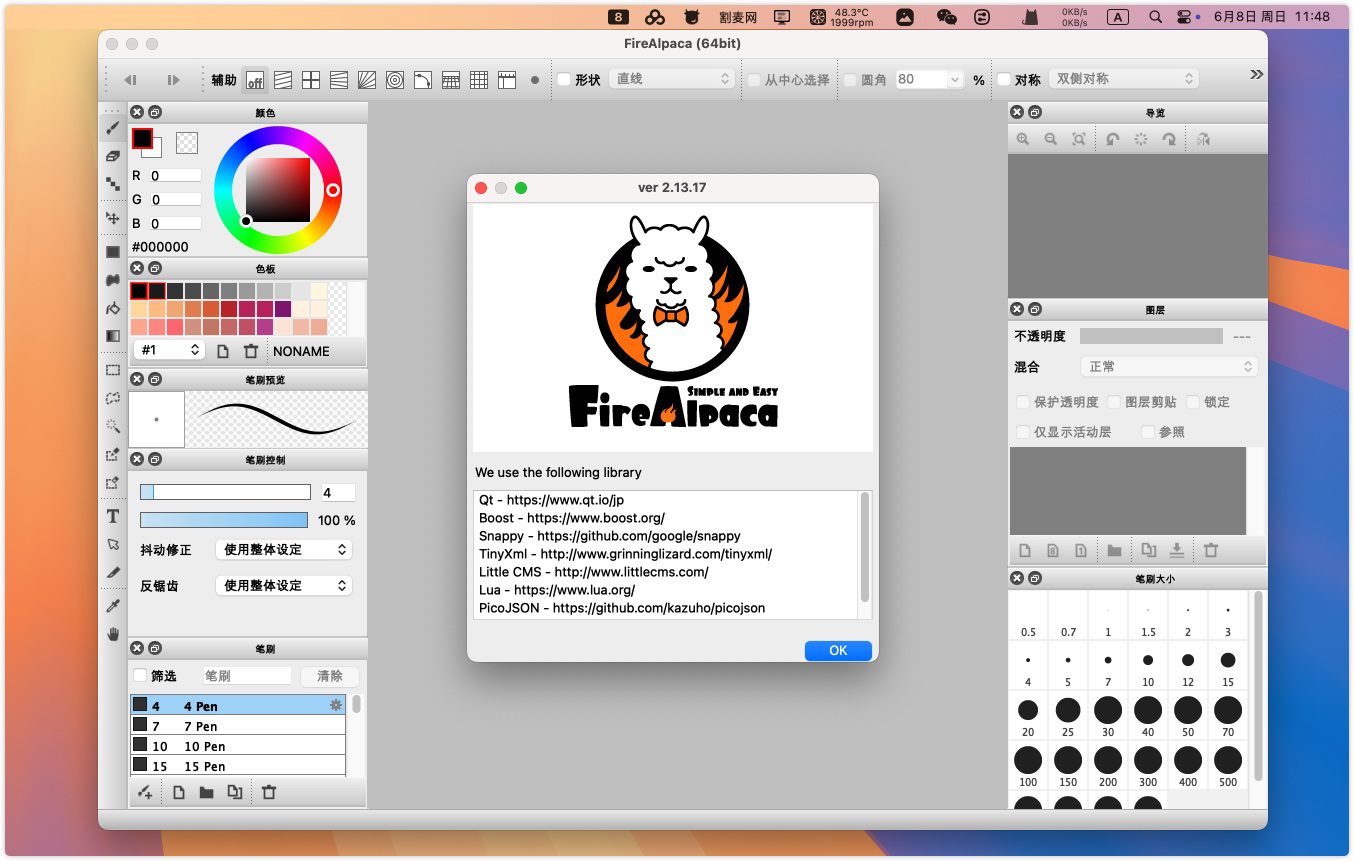Click the R value input field
Image resolution: width=1354 pixels, height=861 pixels.
pyautogui.click(x=175, y=175)
